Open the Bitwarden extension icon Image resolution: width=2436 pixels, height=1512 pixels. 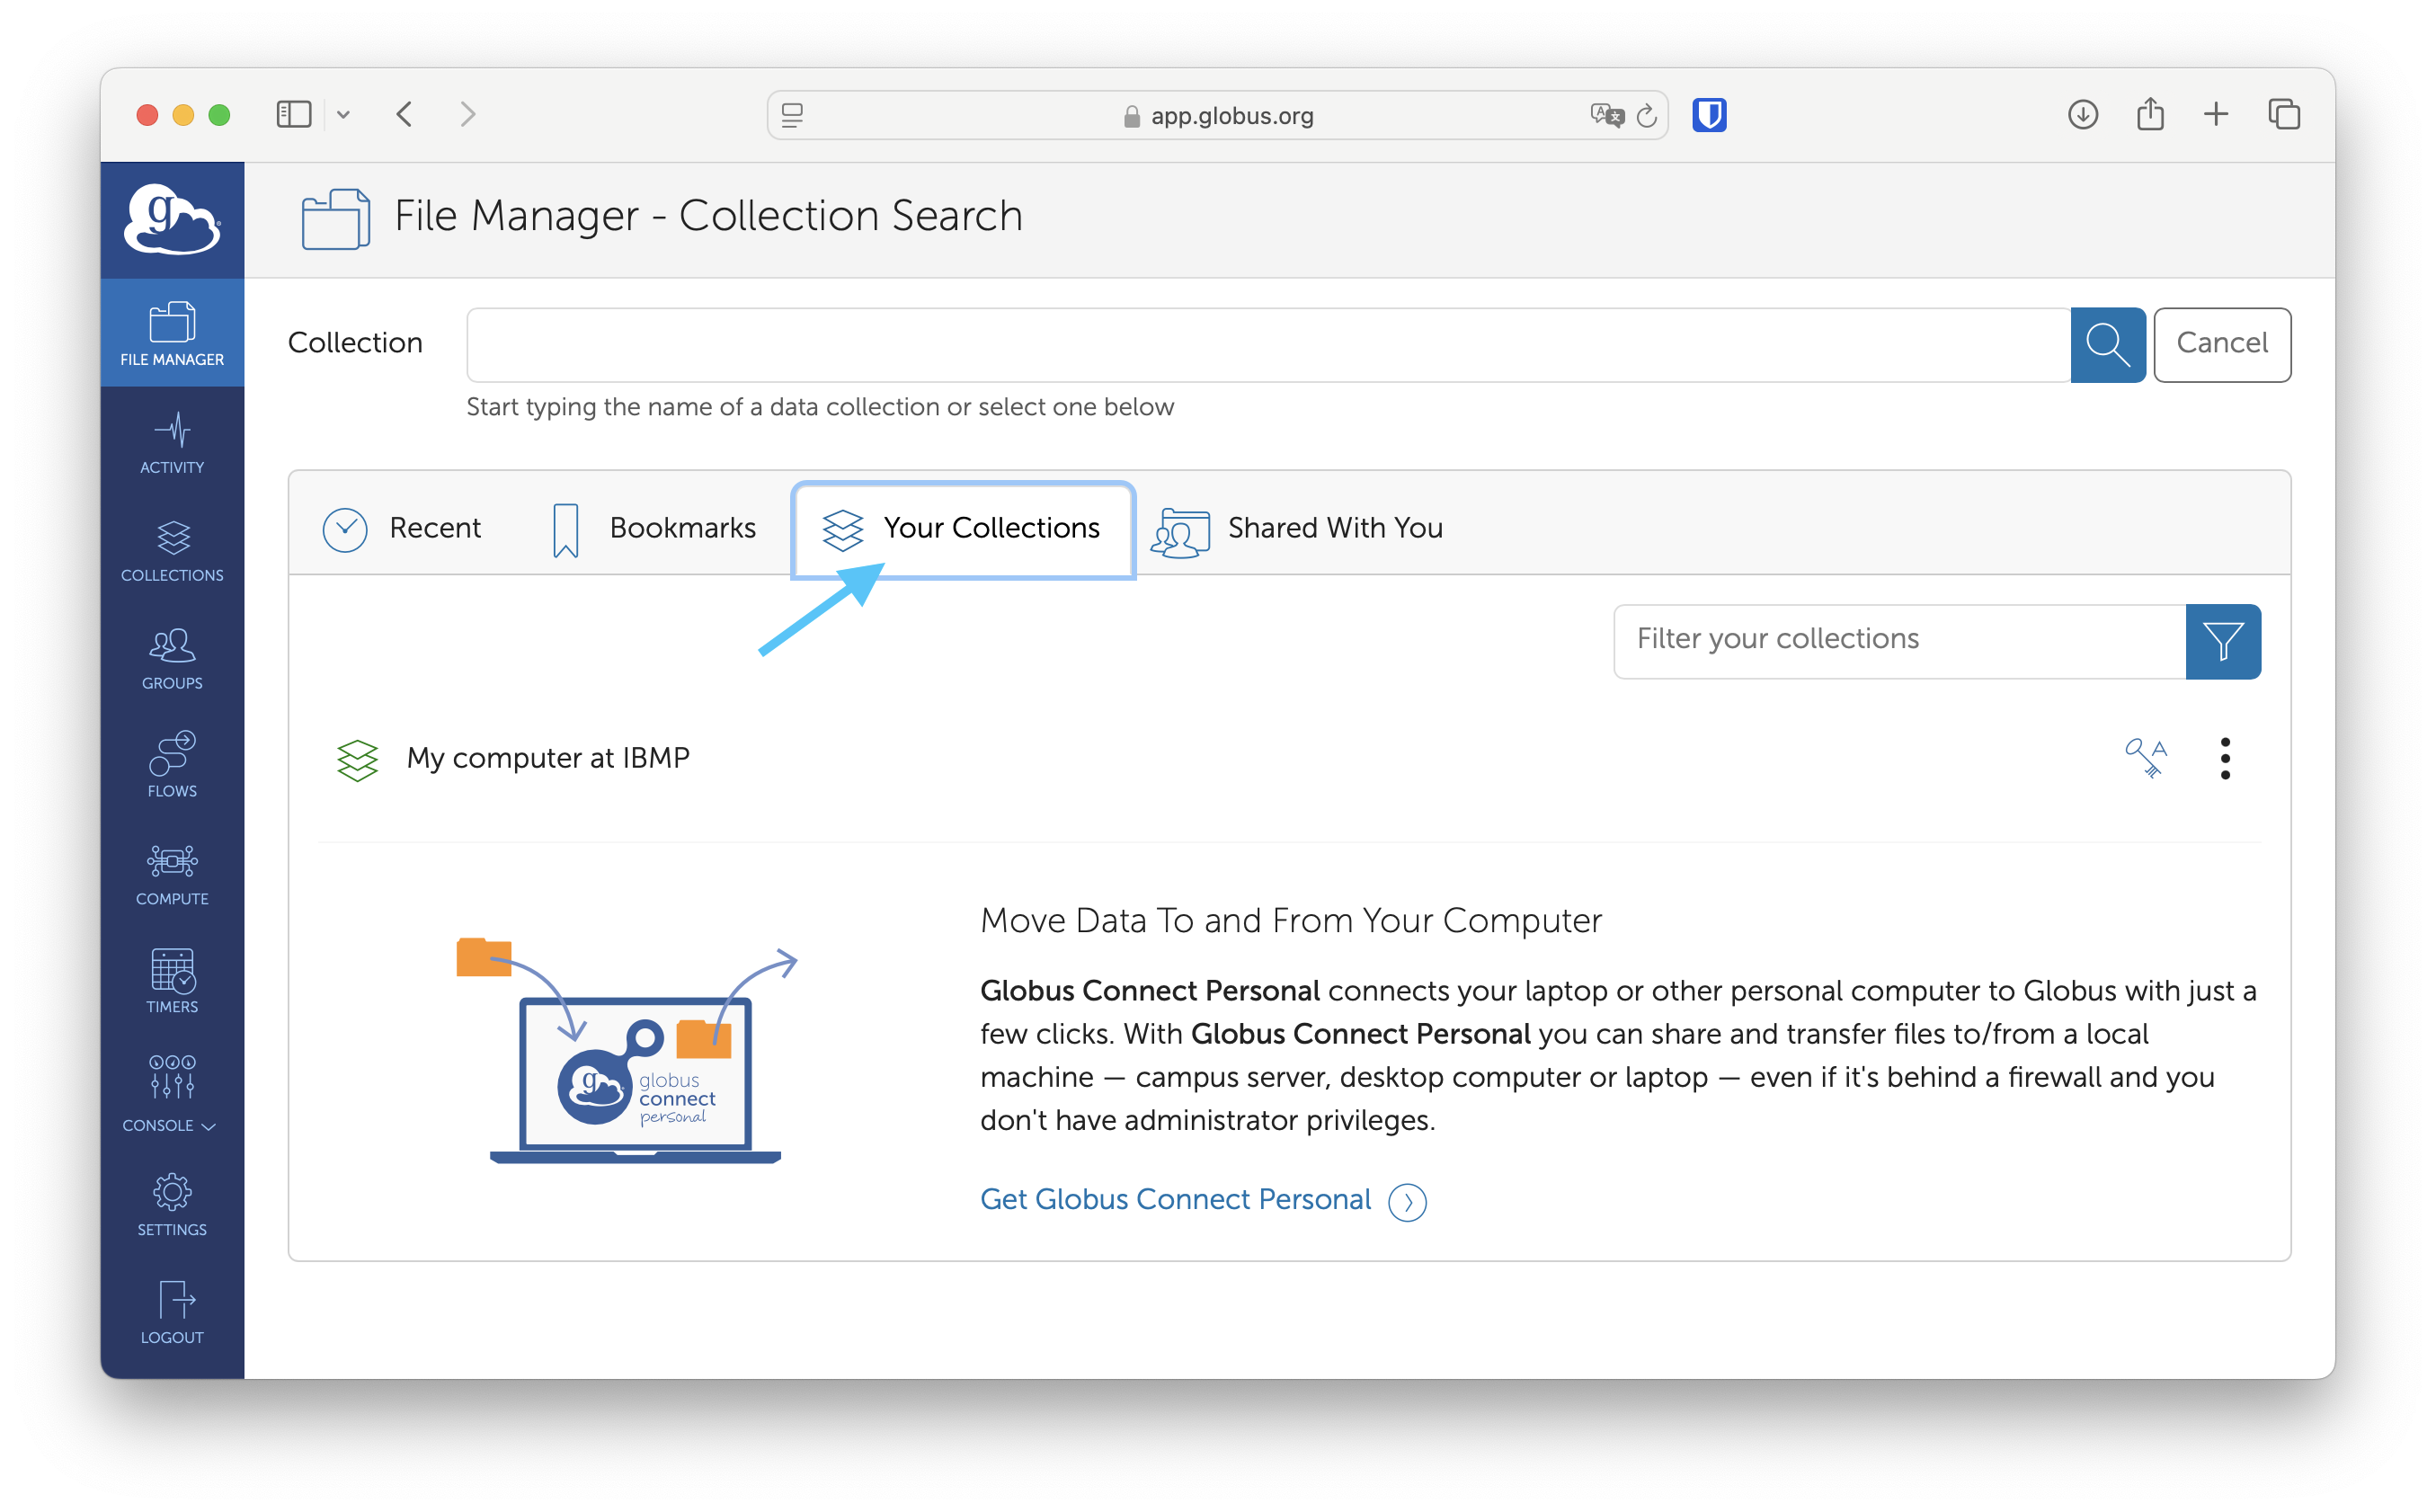[x=1709, y=115]
